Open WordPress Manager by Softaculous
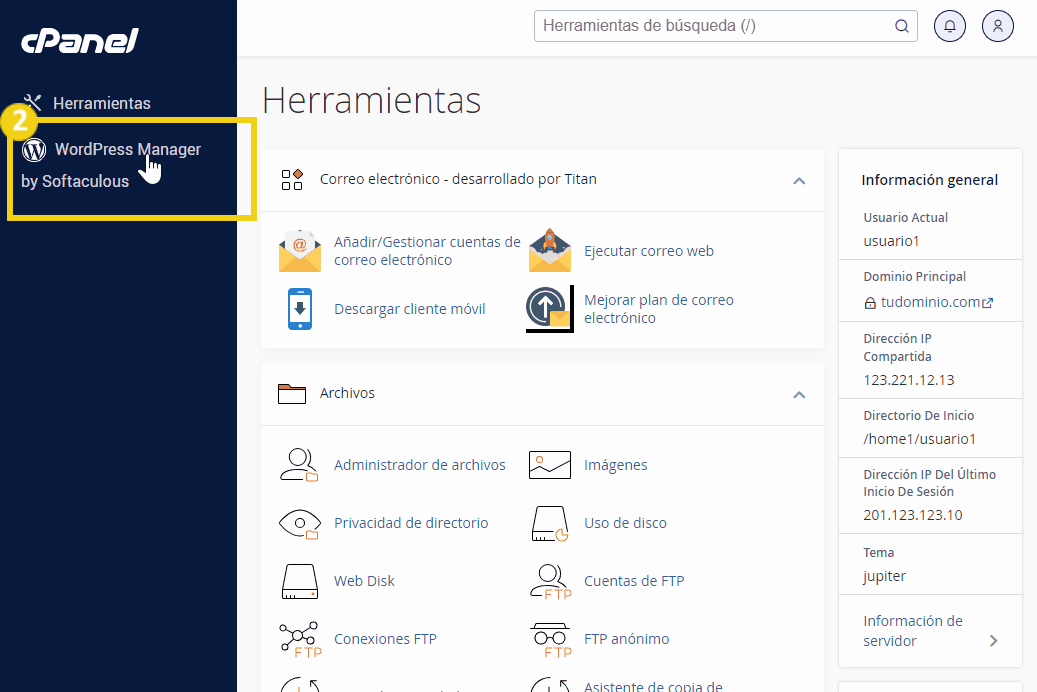Image resolution: width=1037 pixels, height=692 pixels. (x=111, y=165)
